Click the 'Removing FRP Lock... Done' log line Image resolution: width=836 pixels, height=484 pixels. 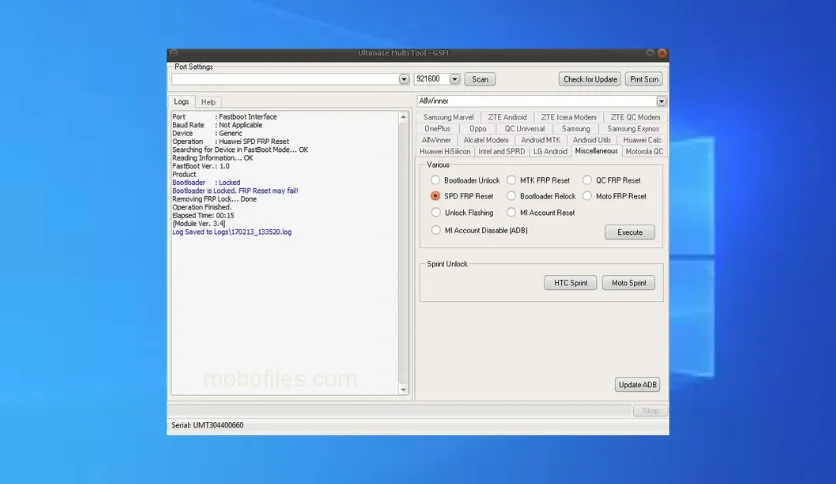[x=214, y=199]
